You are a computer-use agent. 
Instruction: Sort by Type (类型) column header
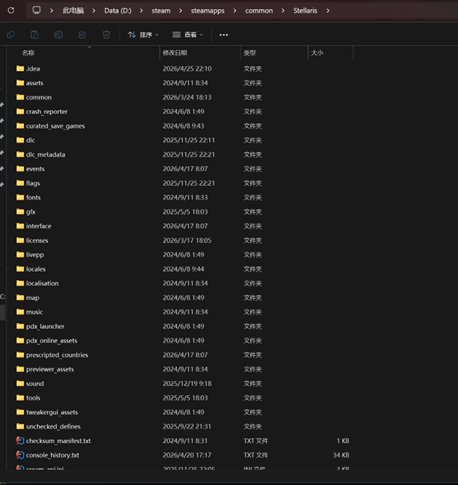point(250,53)
